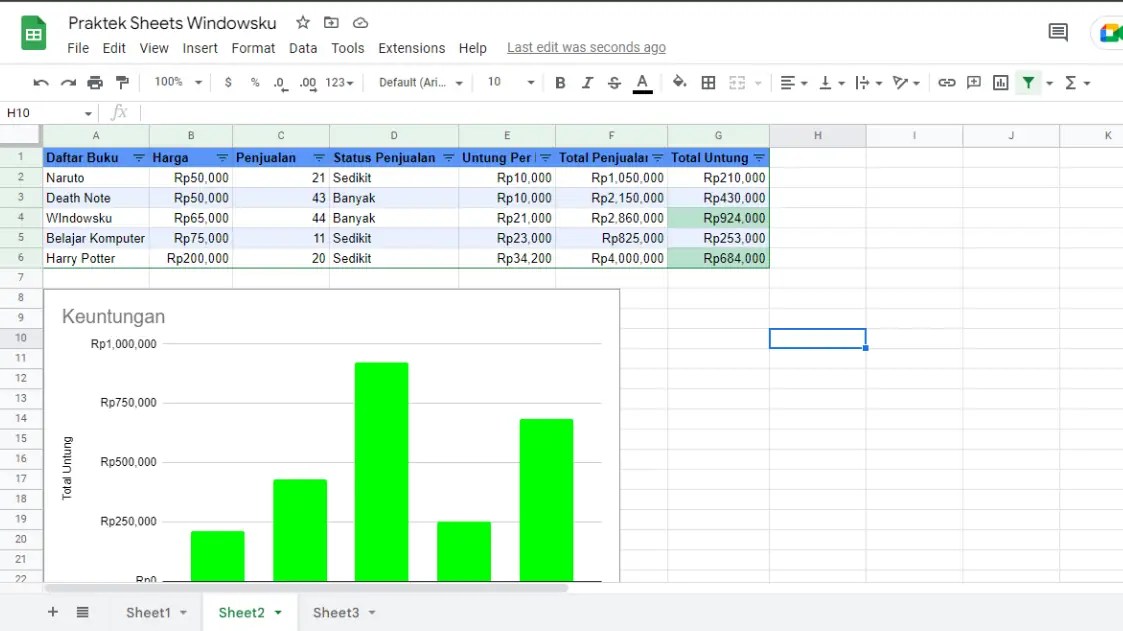
Task: Open comment history icon
Action: (x=1058, y=32)
